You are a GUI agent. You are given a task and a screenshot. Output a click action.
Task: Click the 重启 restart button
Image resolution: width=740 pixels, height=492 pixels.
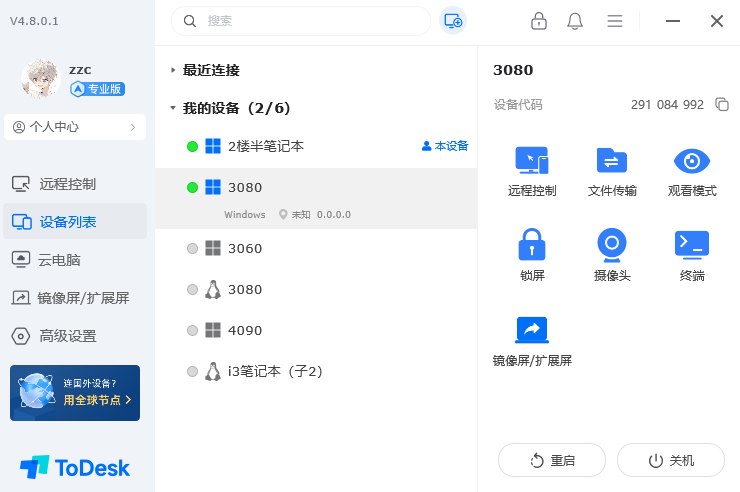552,460
